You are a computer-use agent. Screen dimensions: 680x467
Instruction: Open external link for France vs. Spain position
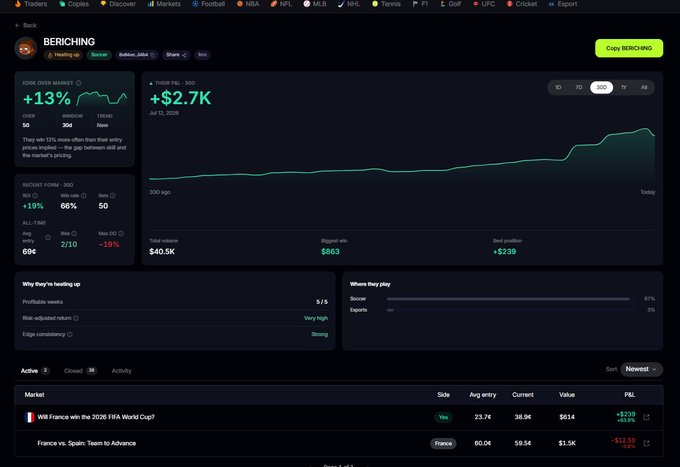point(646,443)
